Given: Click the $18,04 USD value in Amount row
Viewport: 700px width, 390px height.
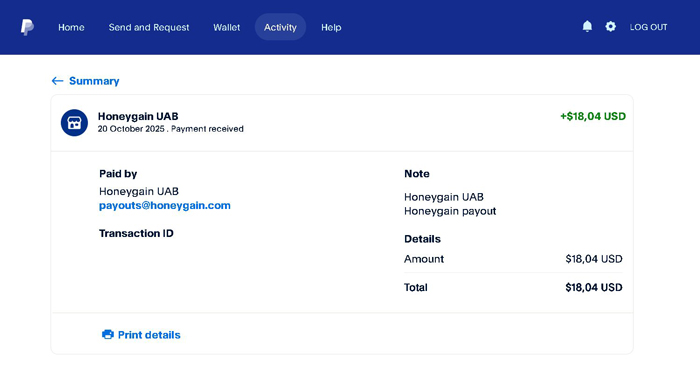Looking at the screenshot, I should [x=594, y=259].
